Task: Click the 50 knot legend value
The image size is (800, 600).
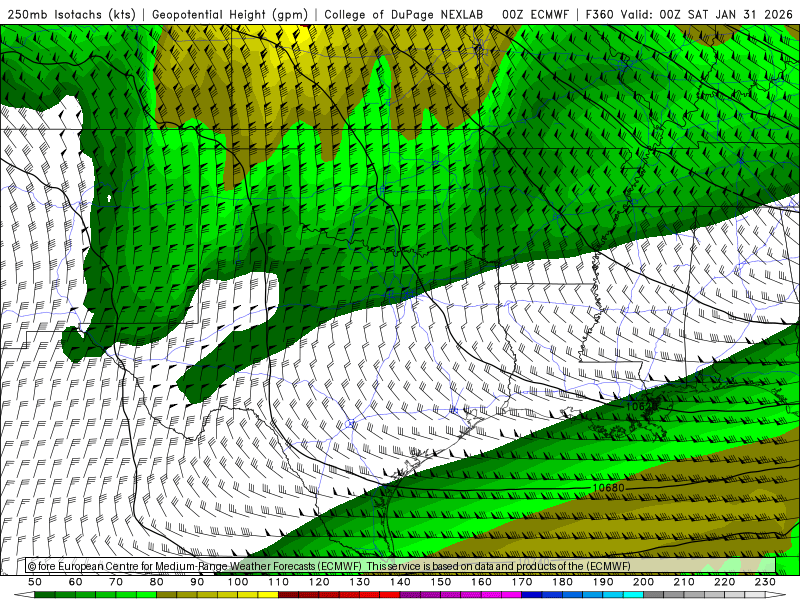Action: [x=35, y=582]
